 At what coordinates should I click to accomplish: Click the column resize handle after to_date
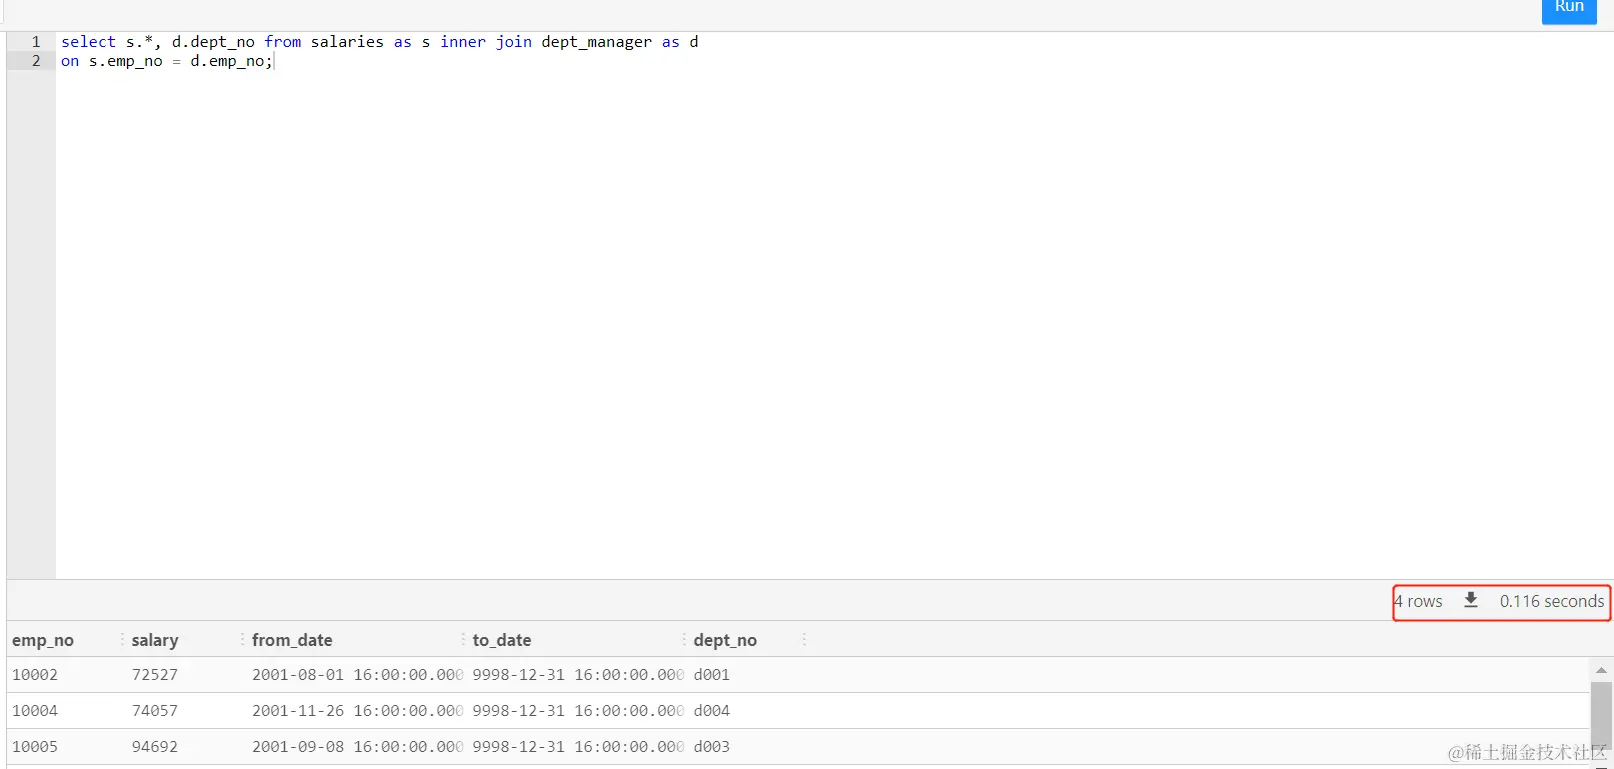(684, 640)
